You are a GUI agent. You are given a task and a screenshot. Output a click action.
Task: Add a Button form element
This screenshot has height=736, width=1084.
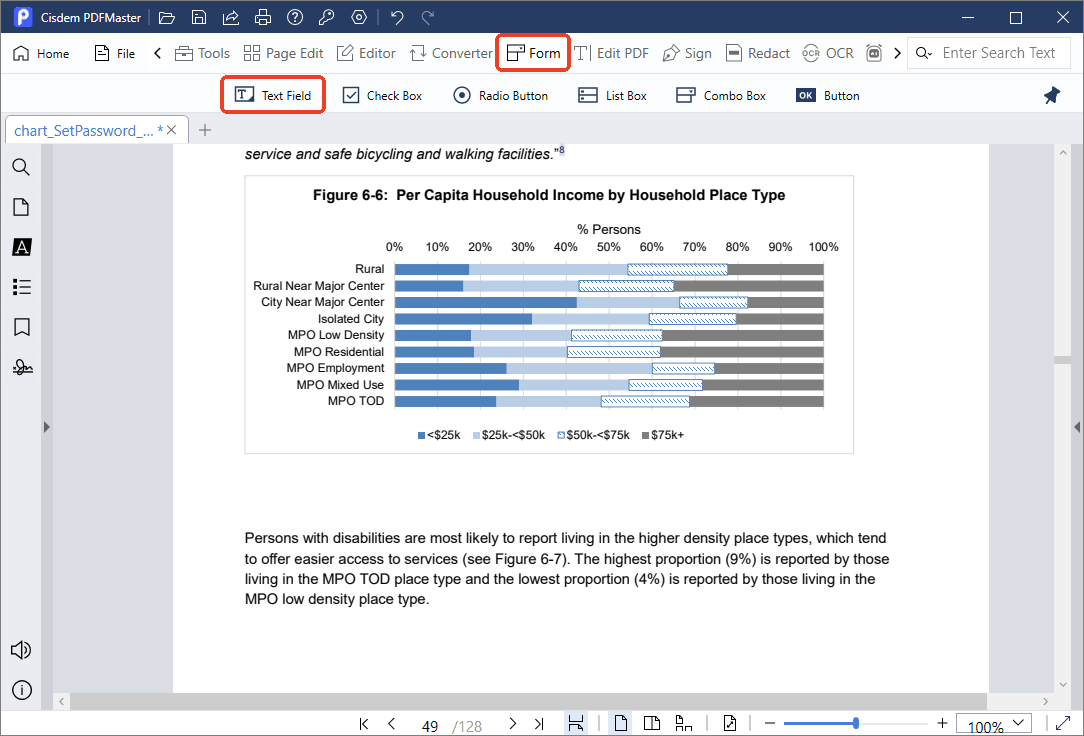[x=828, y=95]
